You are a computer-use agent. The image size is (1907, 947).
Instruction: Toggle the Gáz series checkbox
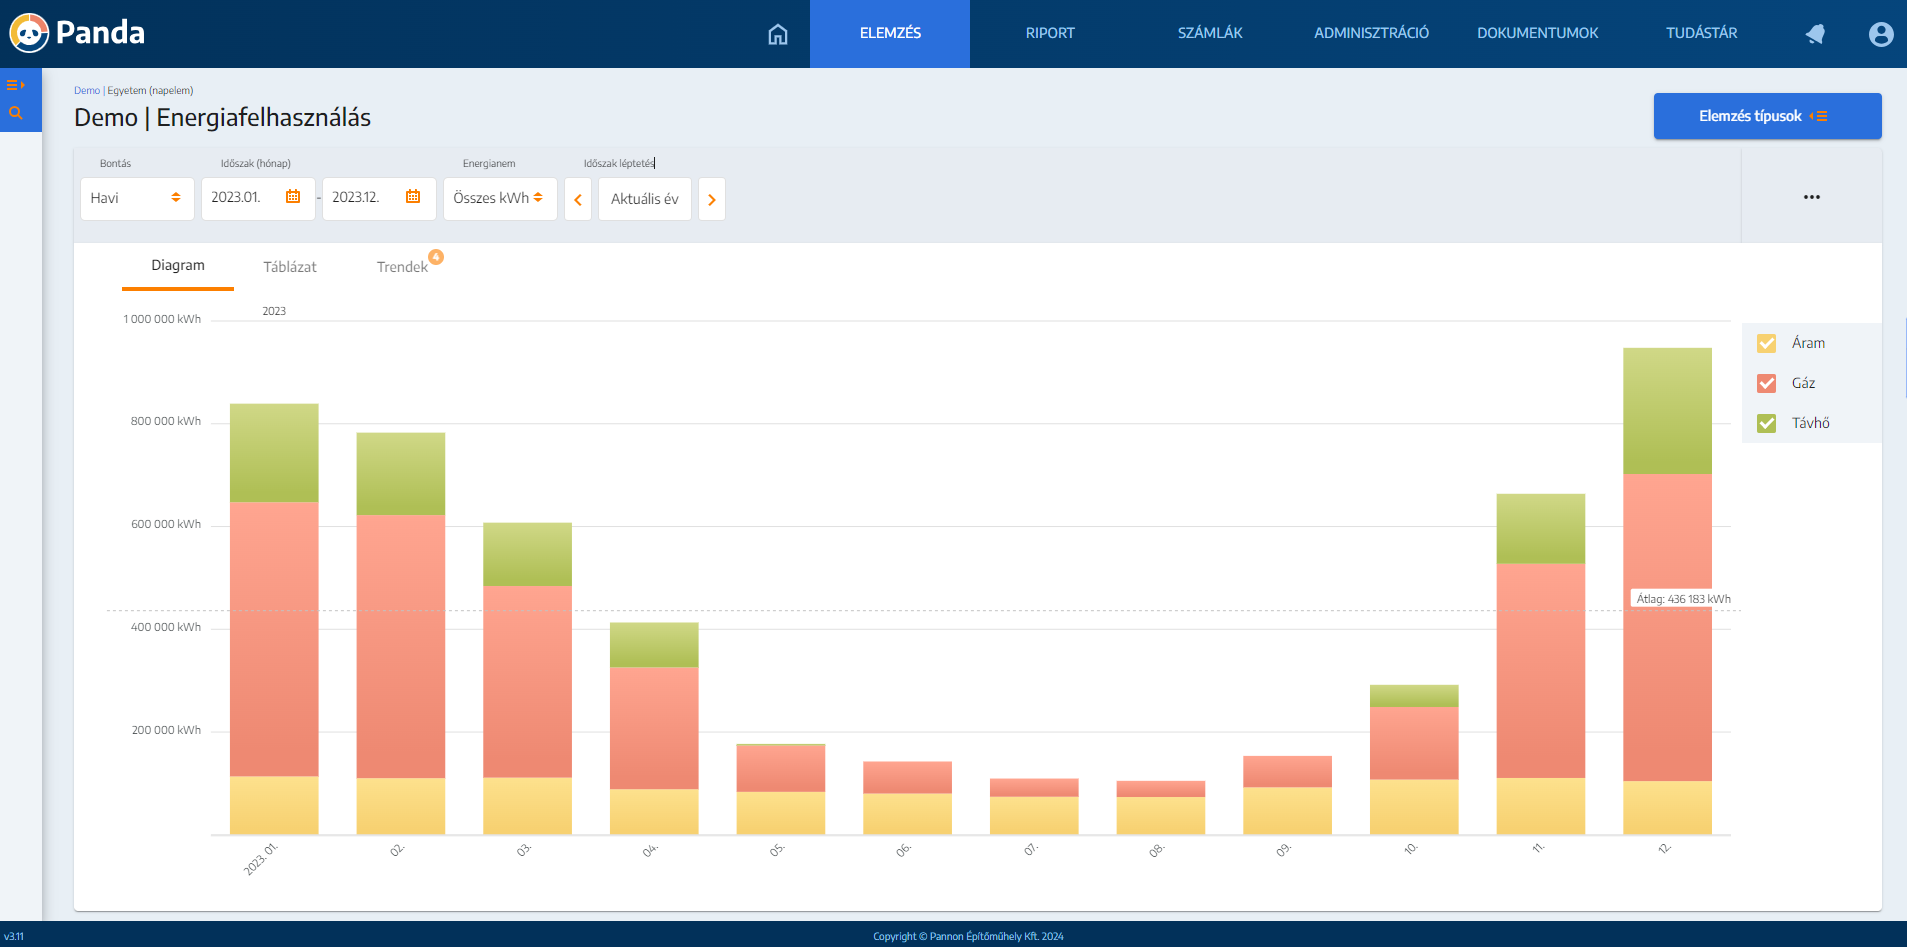1767,383
